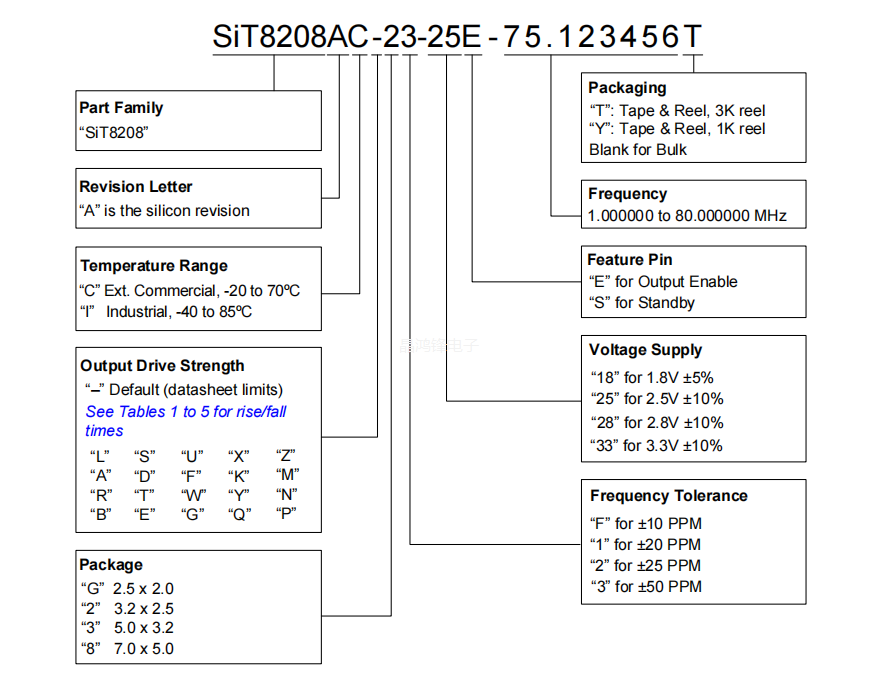Image resolution: width=880 pixels, height=691 pixels.
Task: Click the SiT8208AC-23-25E-75.123456T part number title
Action: coord(457,37)
